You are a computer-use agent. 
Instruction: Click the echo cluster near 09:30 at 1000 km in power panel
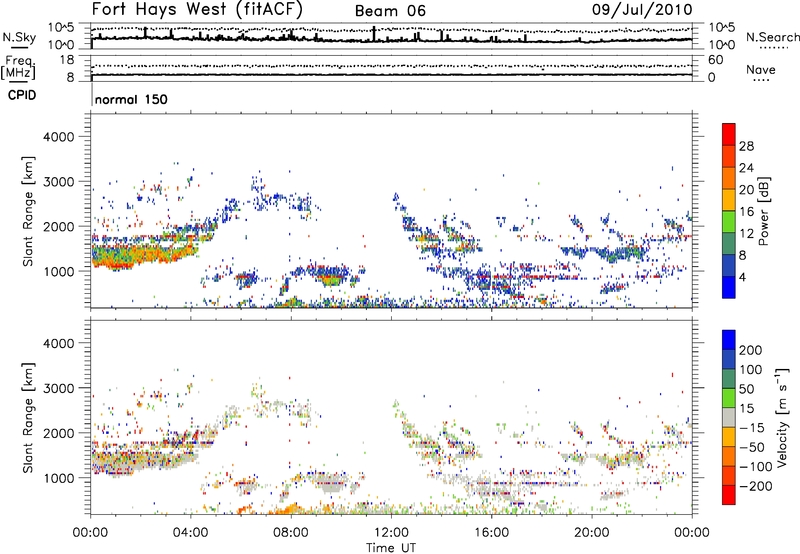(x=332, y=274)
